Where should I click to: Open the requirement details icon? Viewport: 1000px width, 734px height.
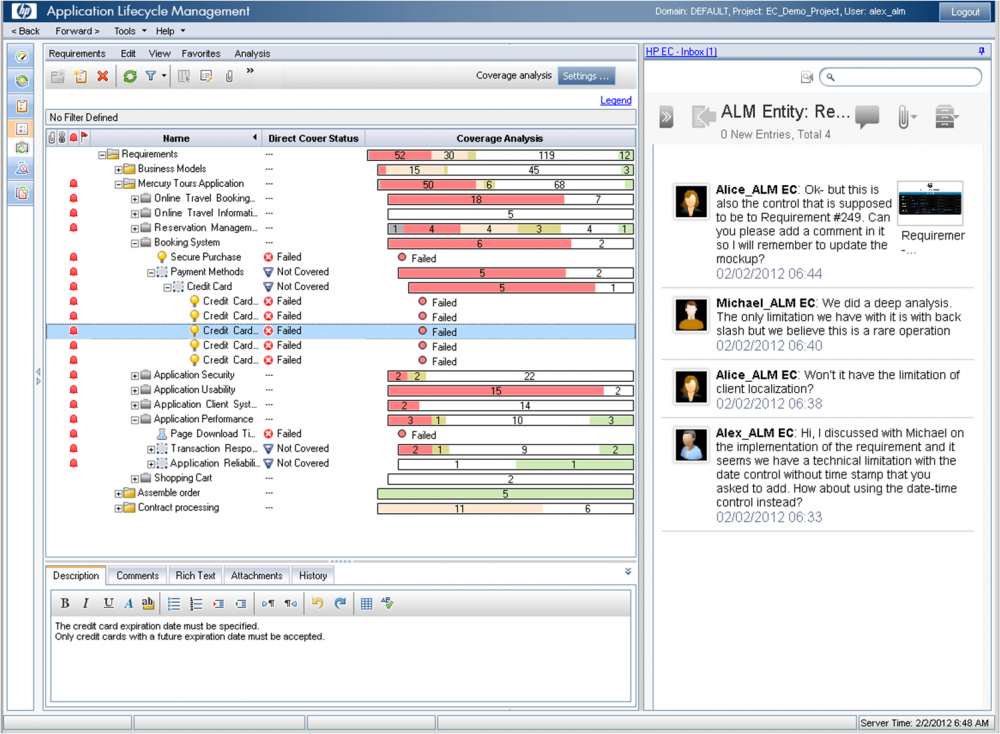206,77
